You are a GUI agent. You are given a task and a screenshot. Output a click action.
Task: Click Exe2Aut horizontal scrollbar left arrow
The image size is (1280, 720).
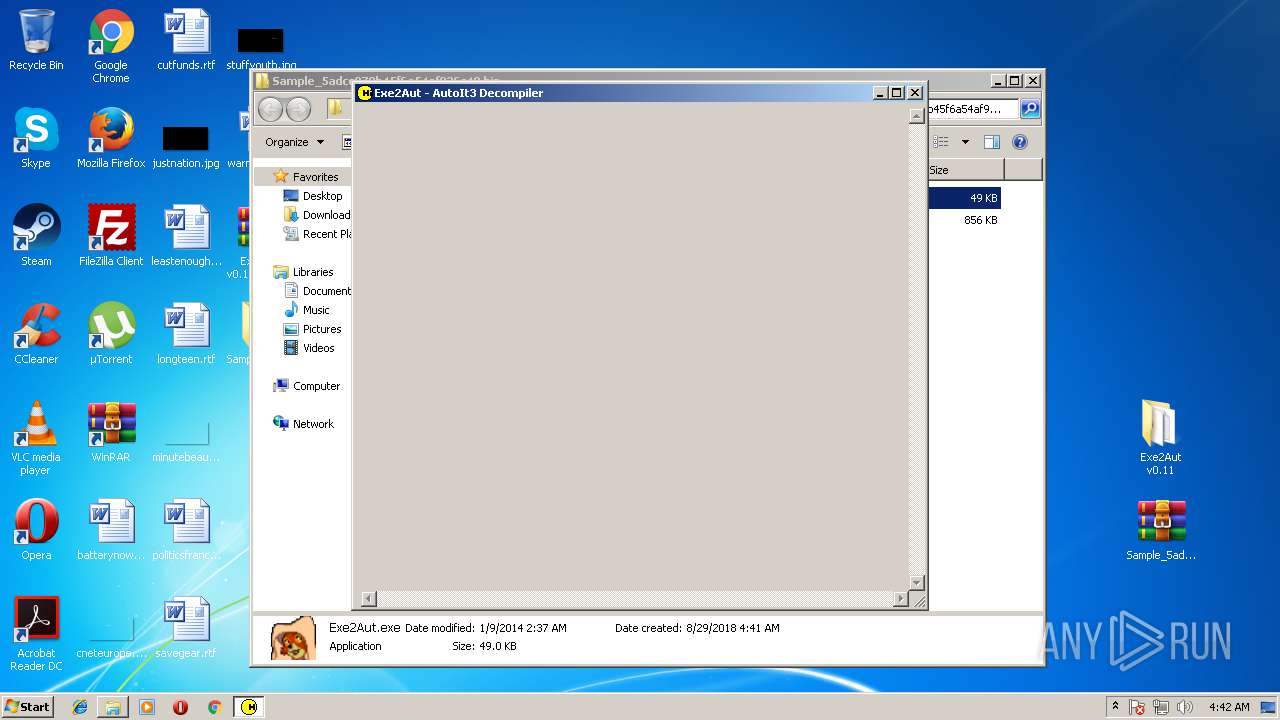(x=369, y=599)
